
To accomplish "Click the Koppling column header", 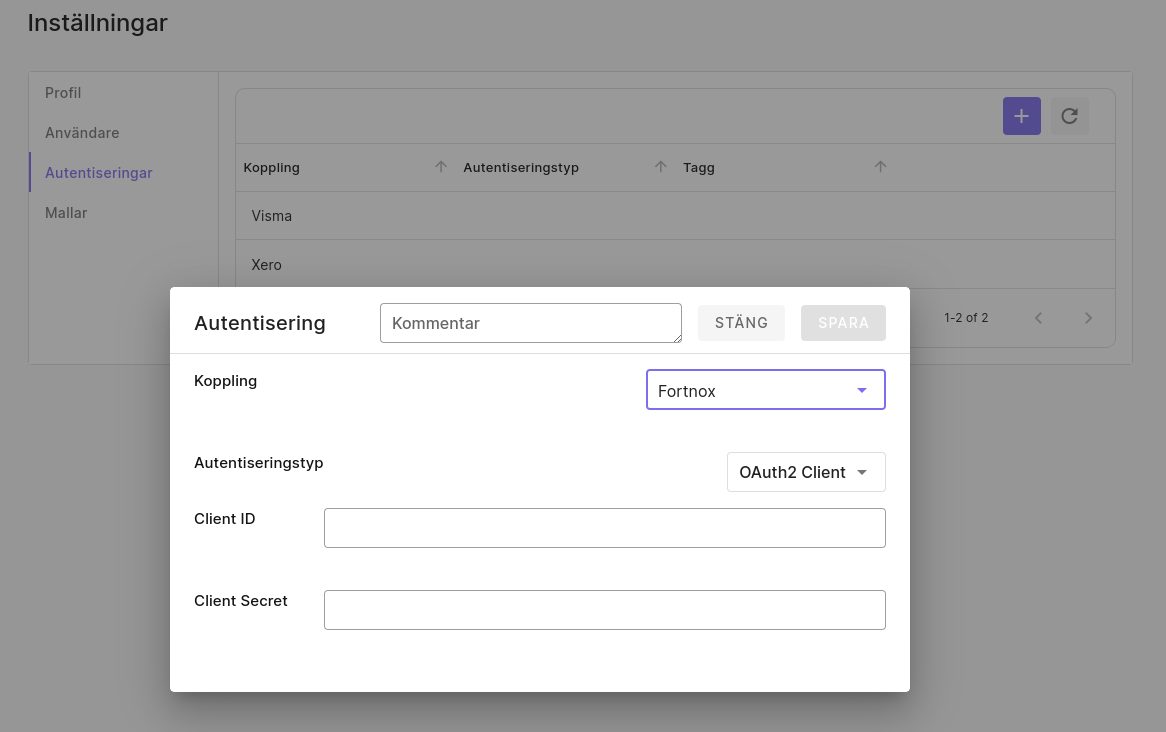I will [271, 167].
